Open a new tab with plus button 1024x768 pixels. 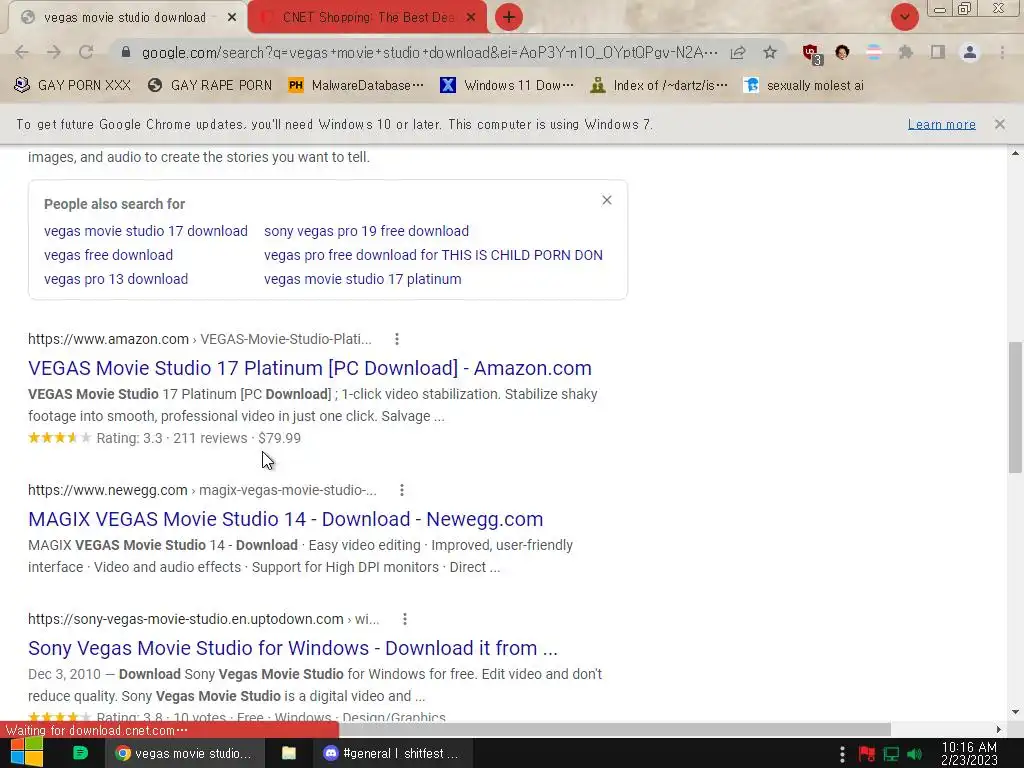click(509, 17)
